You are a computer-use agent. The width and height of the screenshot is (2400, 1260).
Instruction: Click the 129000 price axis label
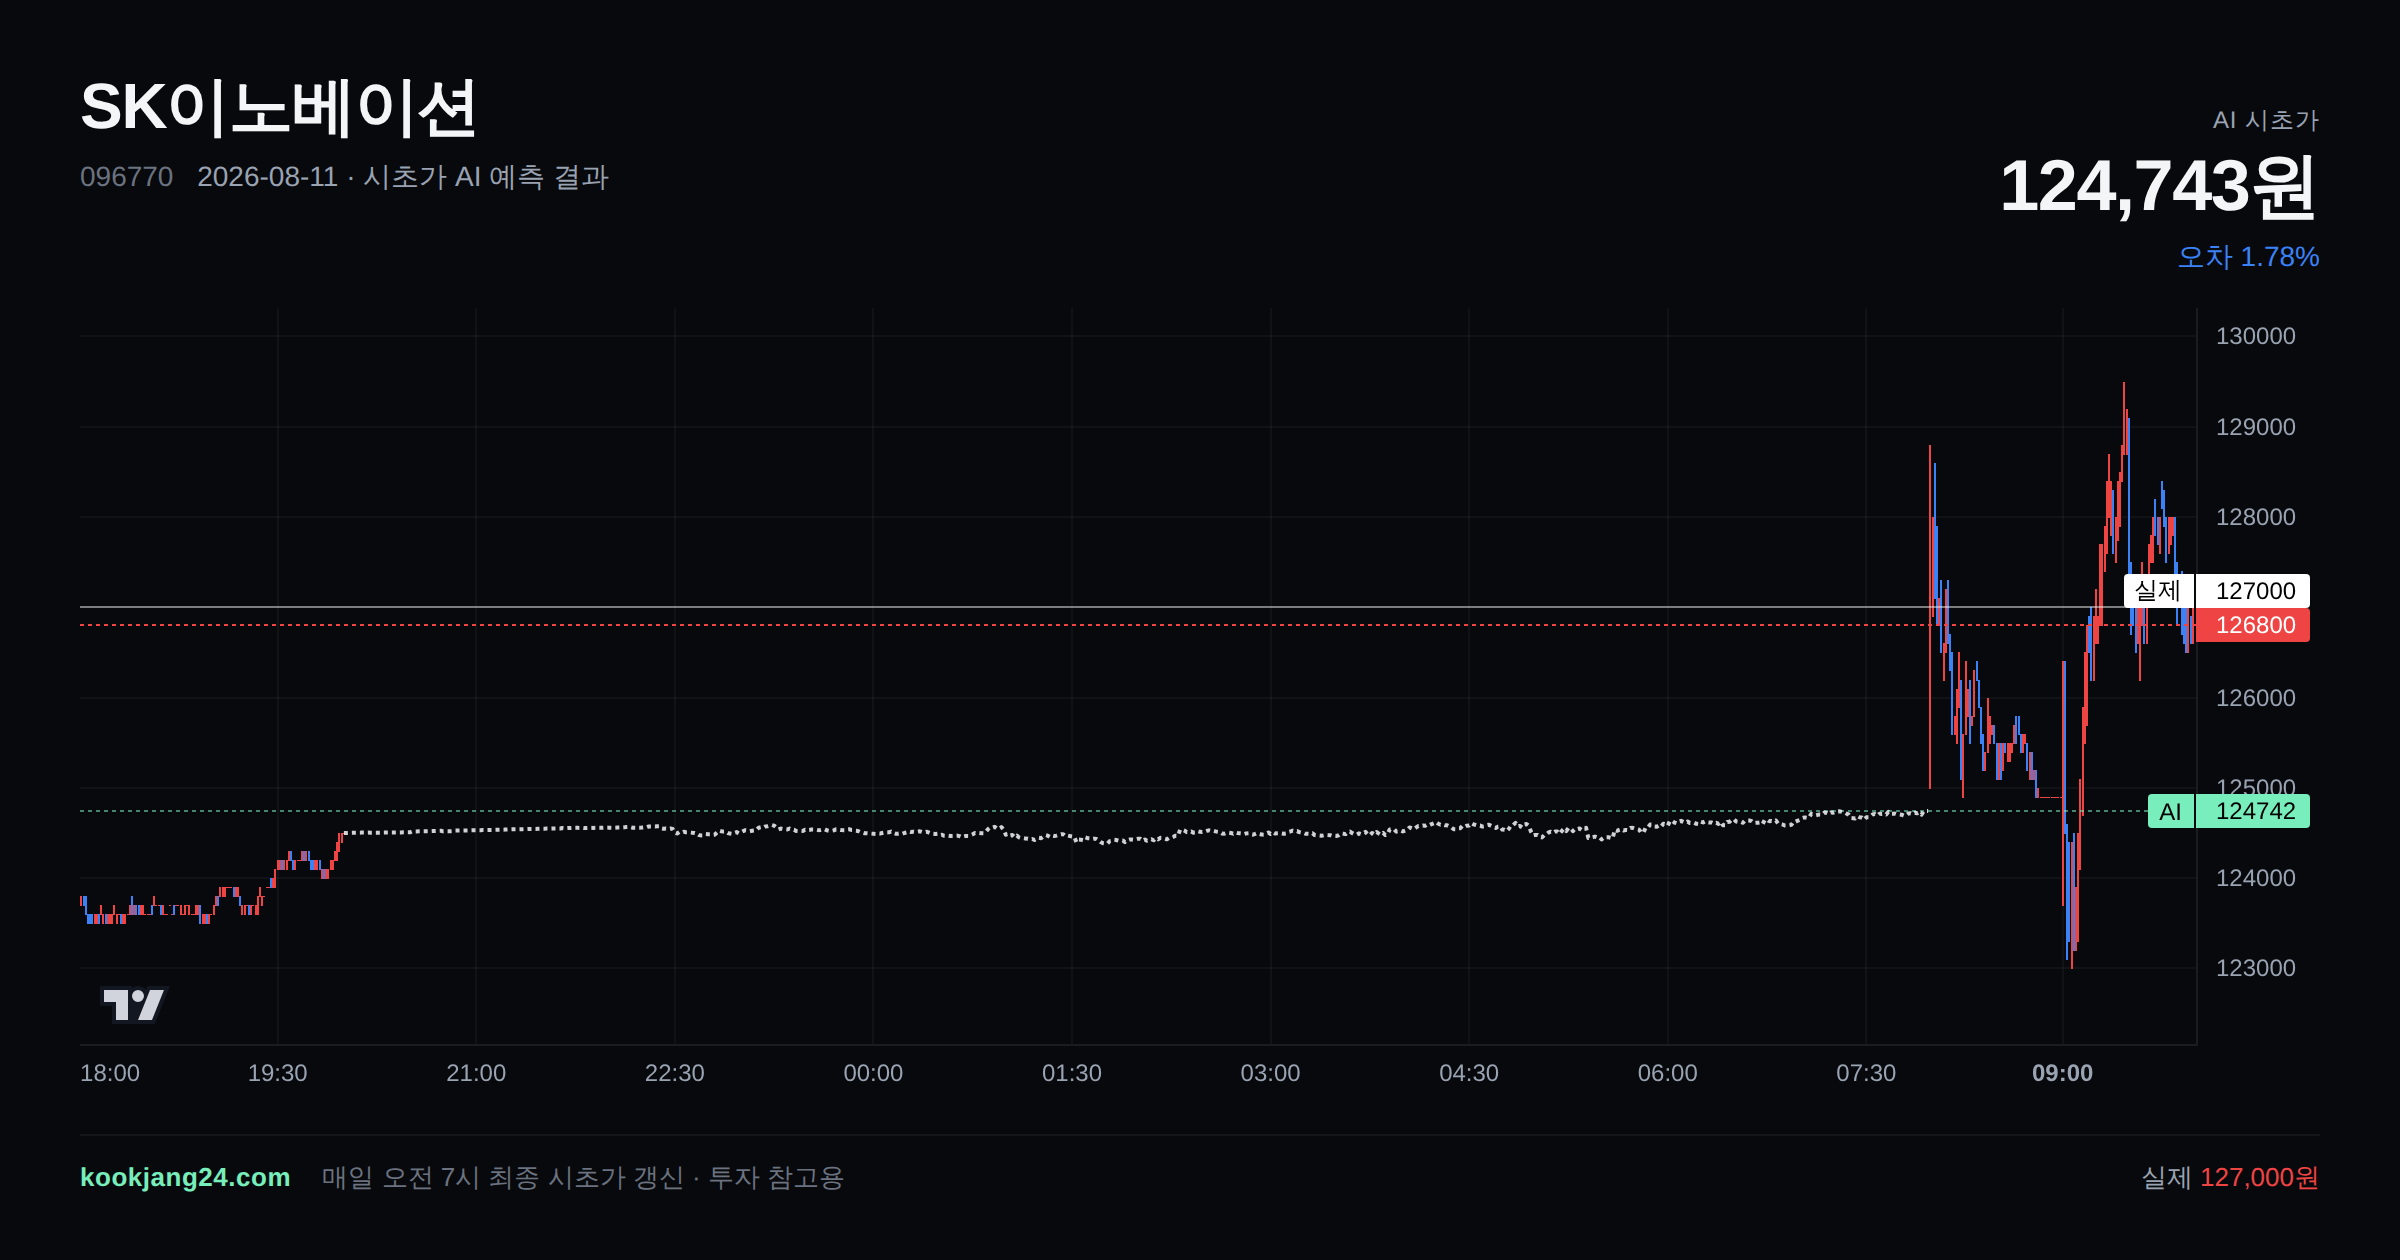[2255, 427]
